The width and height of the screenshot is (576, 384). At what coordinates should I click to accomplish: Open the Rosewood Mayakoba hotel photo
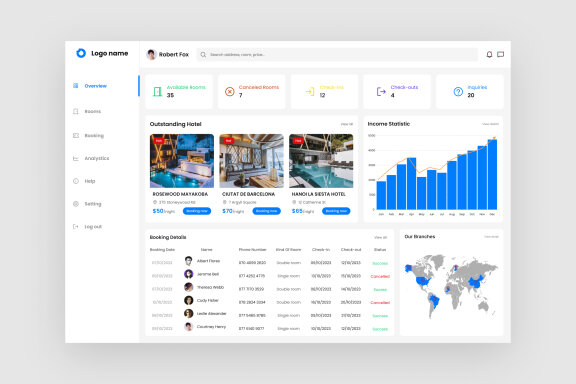point(182,161)
